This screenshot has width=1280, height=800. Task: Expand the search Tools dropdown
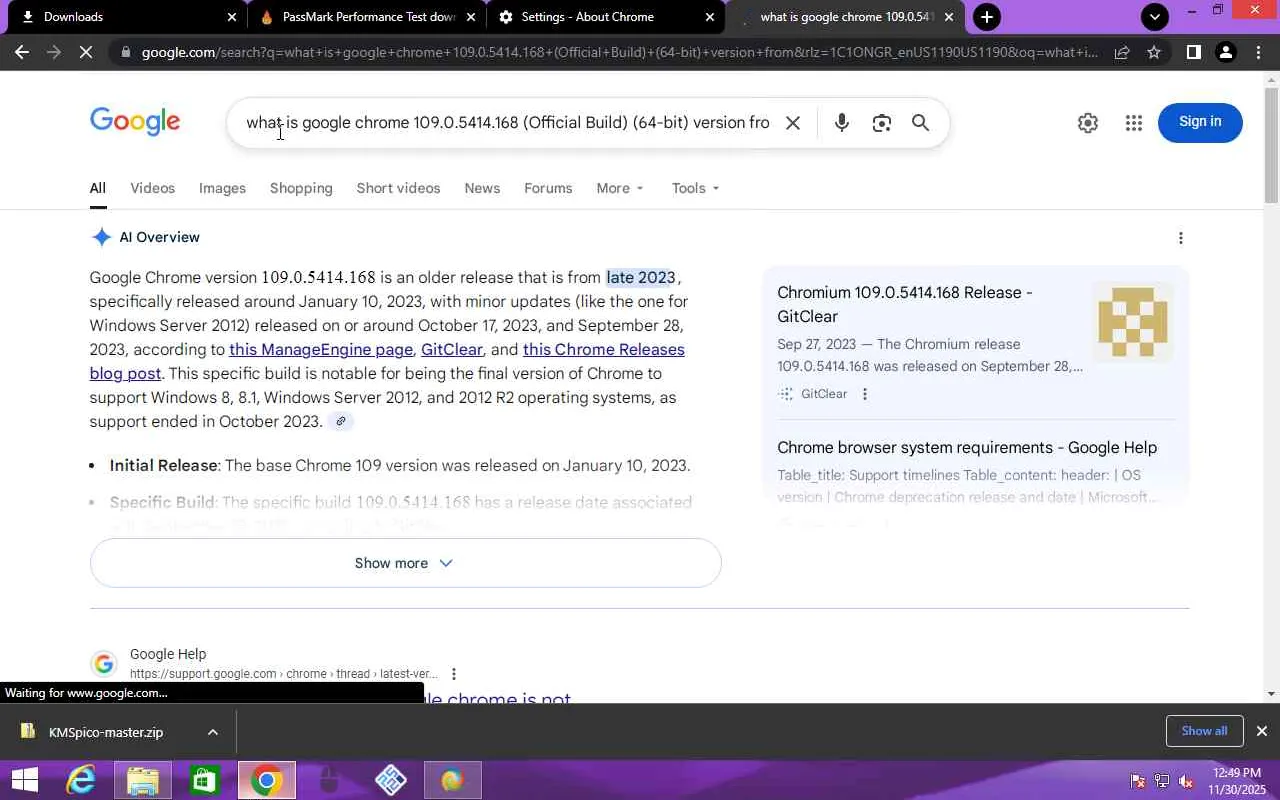pos(695,188)
